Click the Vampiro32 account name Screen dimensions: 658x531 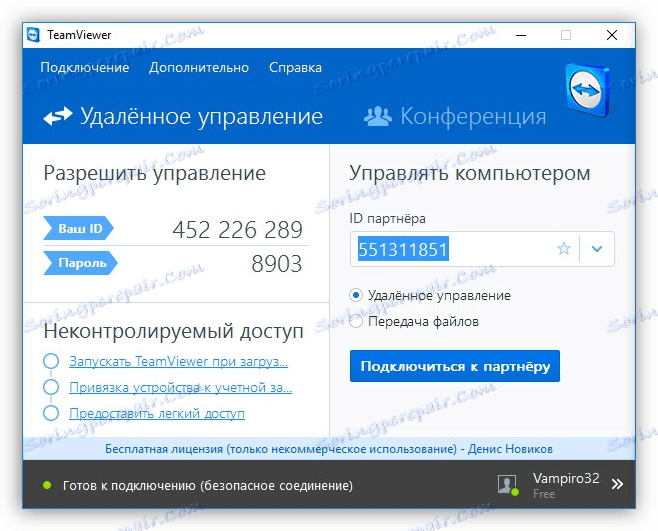point(566,478)
